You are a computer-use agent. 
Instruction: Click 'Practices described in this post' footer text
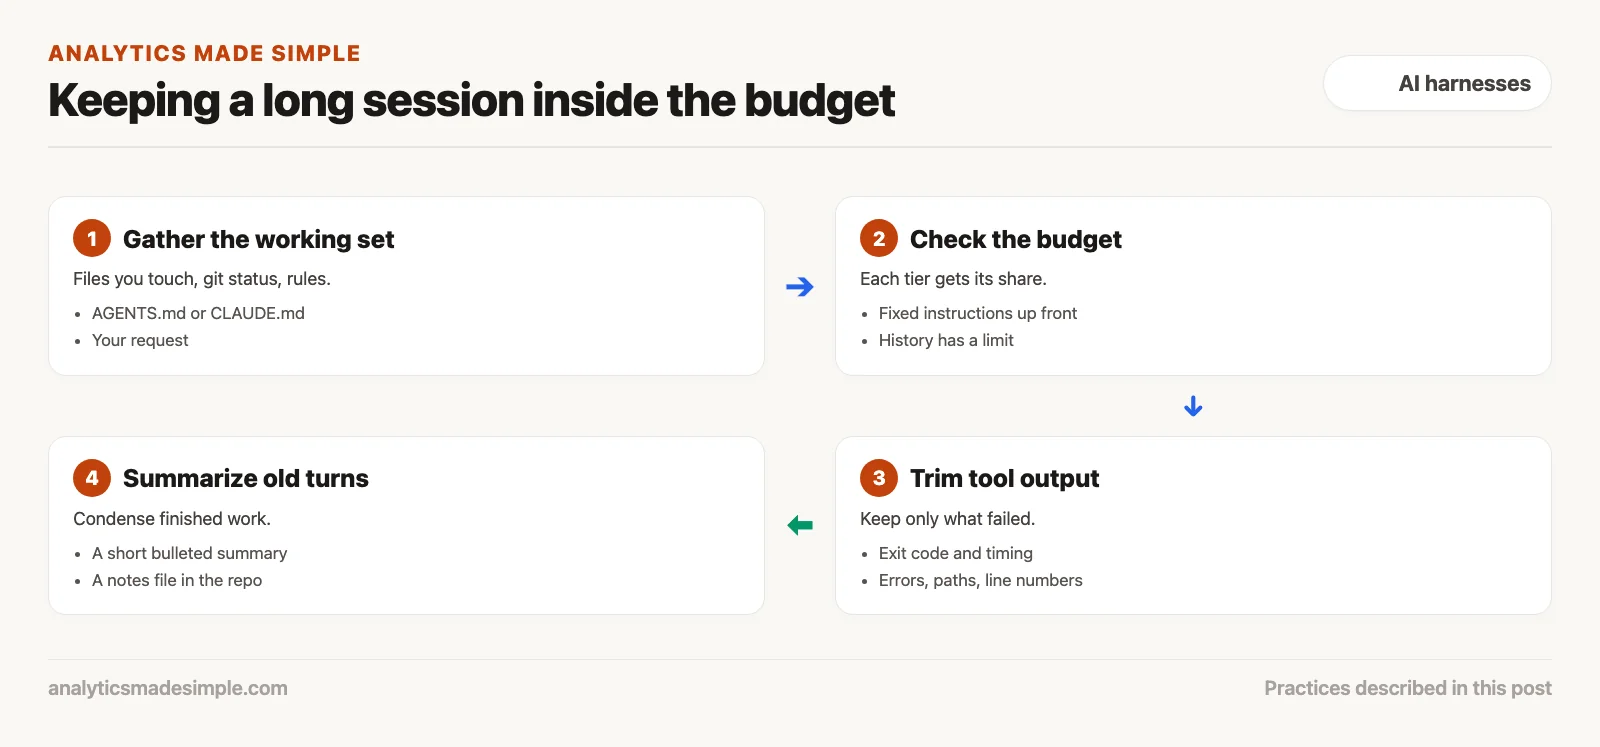pyautogui.click(x=1408, y=688)
